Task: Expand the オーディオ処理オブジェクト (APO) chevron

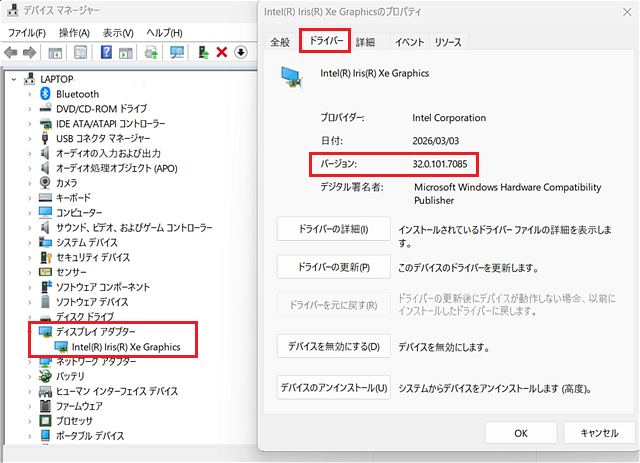Action: pos(30,168)
